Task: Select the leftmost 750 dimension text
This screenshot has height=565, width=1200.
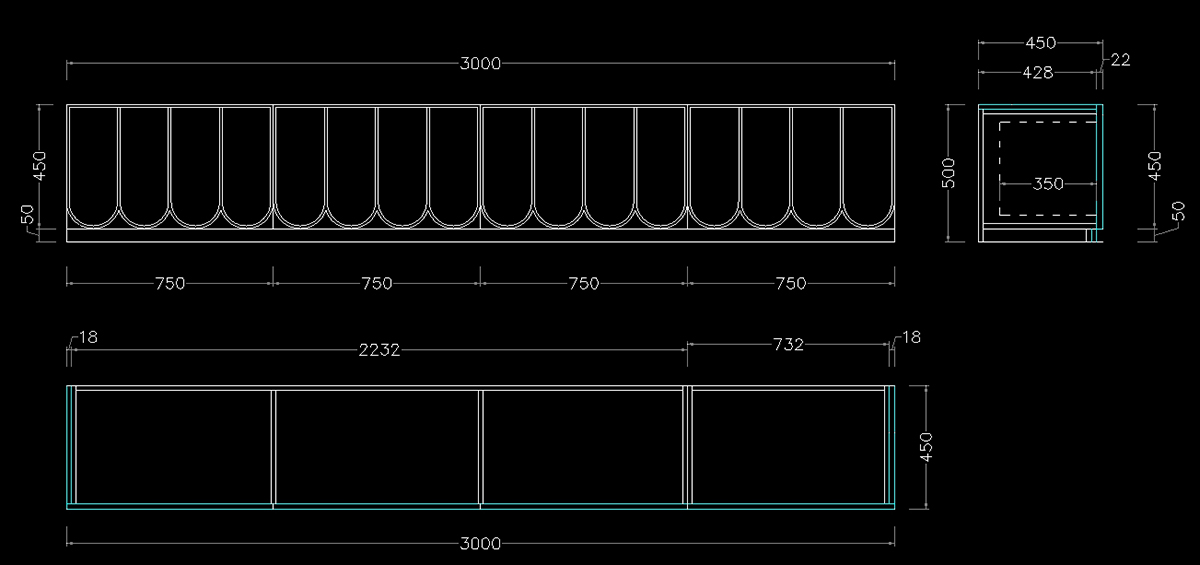Action: 170,284
